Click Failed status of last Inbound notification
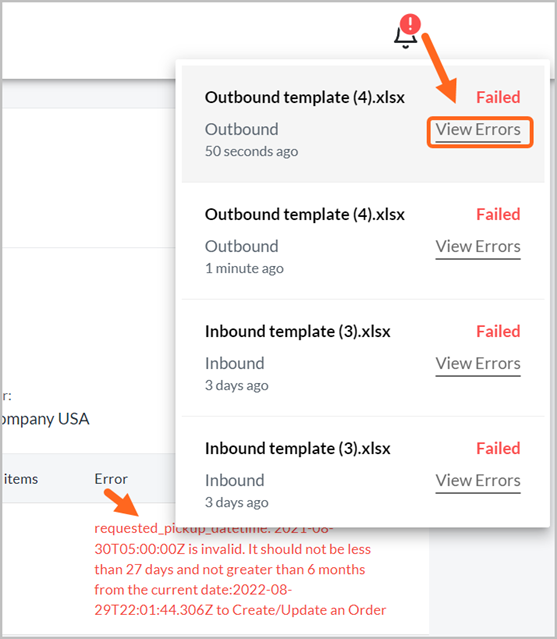 point(498,448)
